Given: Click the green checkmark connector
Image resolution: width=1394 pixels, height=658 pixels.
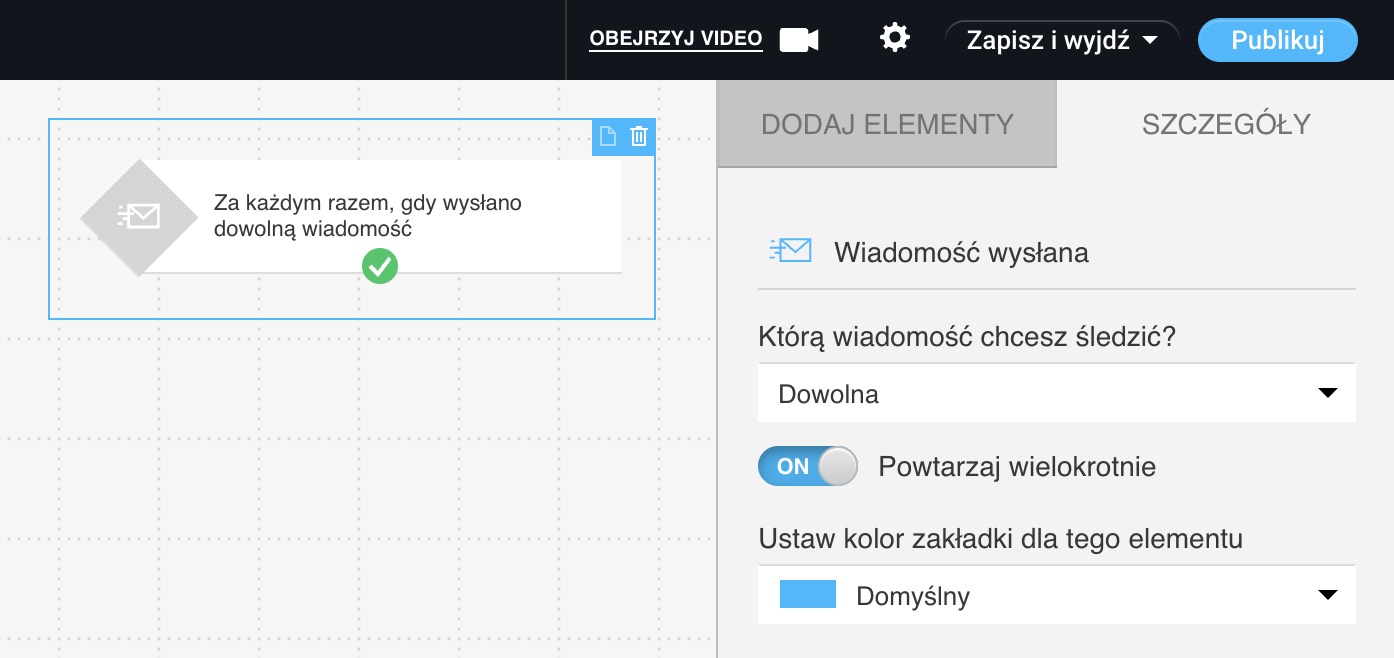Looking at the screenshot, I should tap(379, 266).
